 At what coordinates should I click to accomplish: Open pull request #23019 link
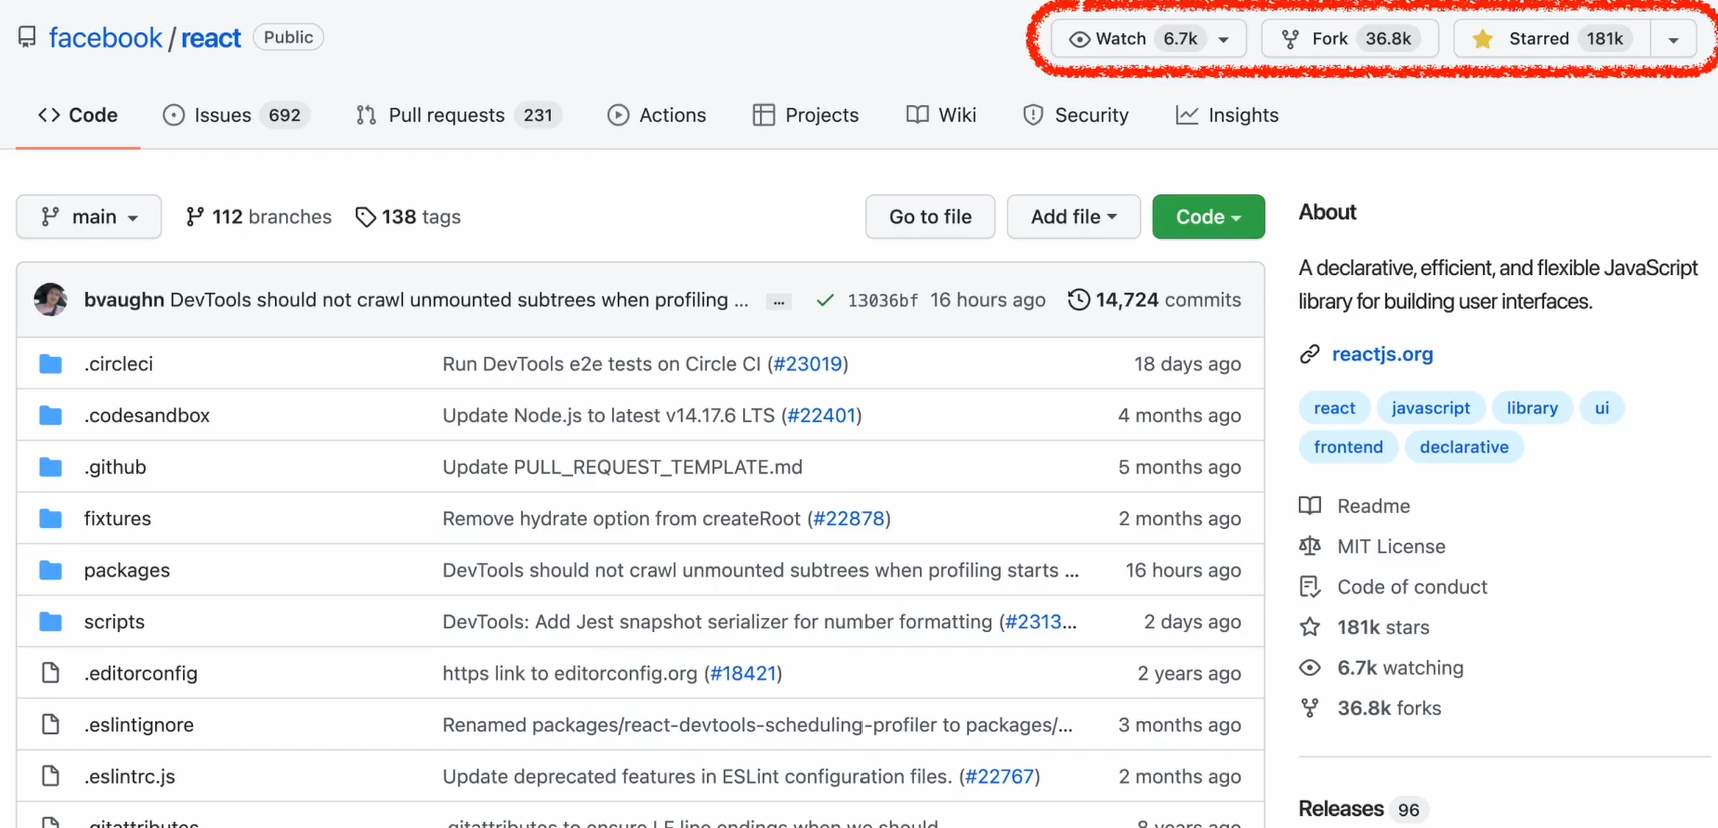[808, 364]
